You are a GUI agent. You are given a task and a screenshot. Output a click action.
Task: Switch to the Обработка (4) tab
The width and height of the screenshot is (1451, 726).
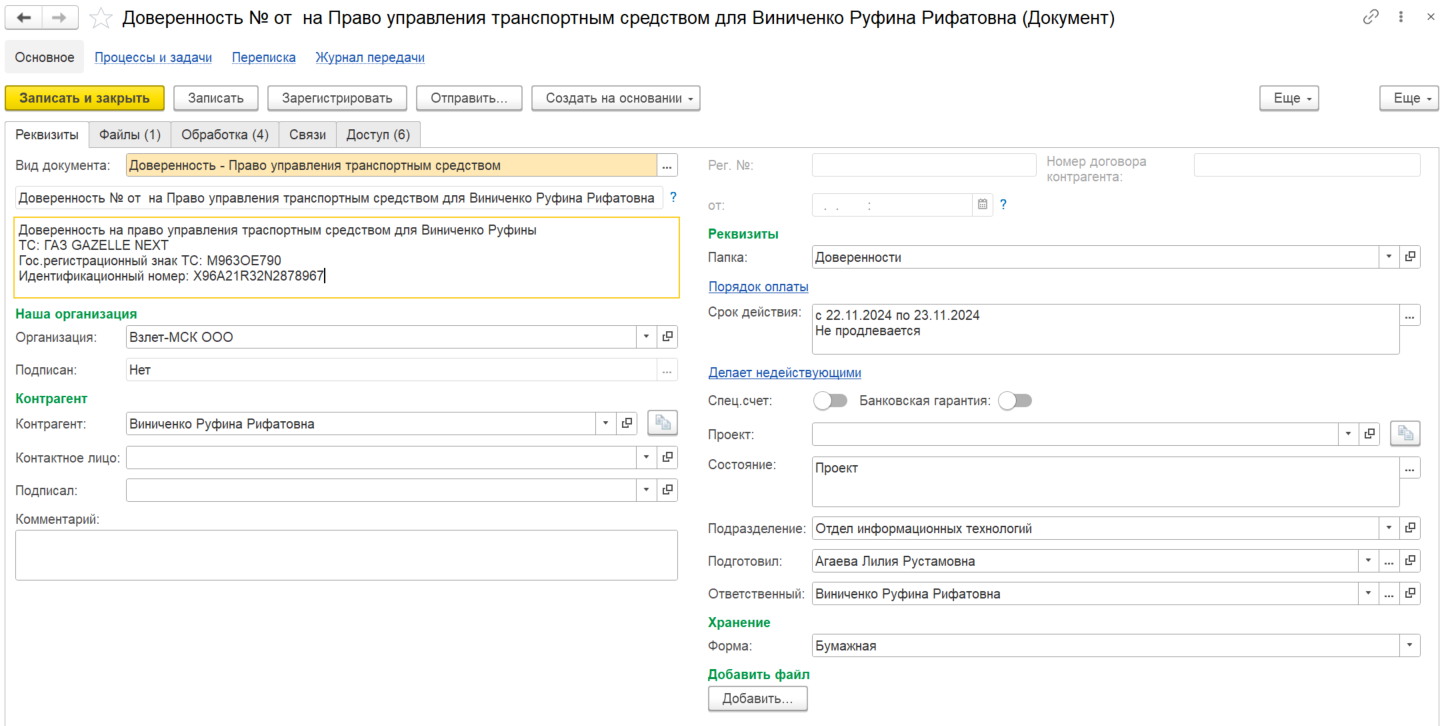click(225, 135)
